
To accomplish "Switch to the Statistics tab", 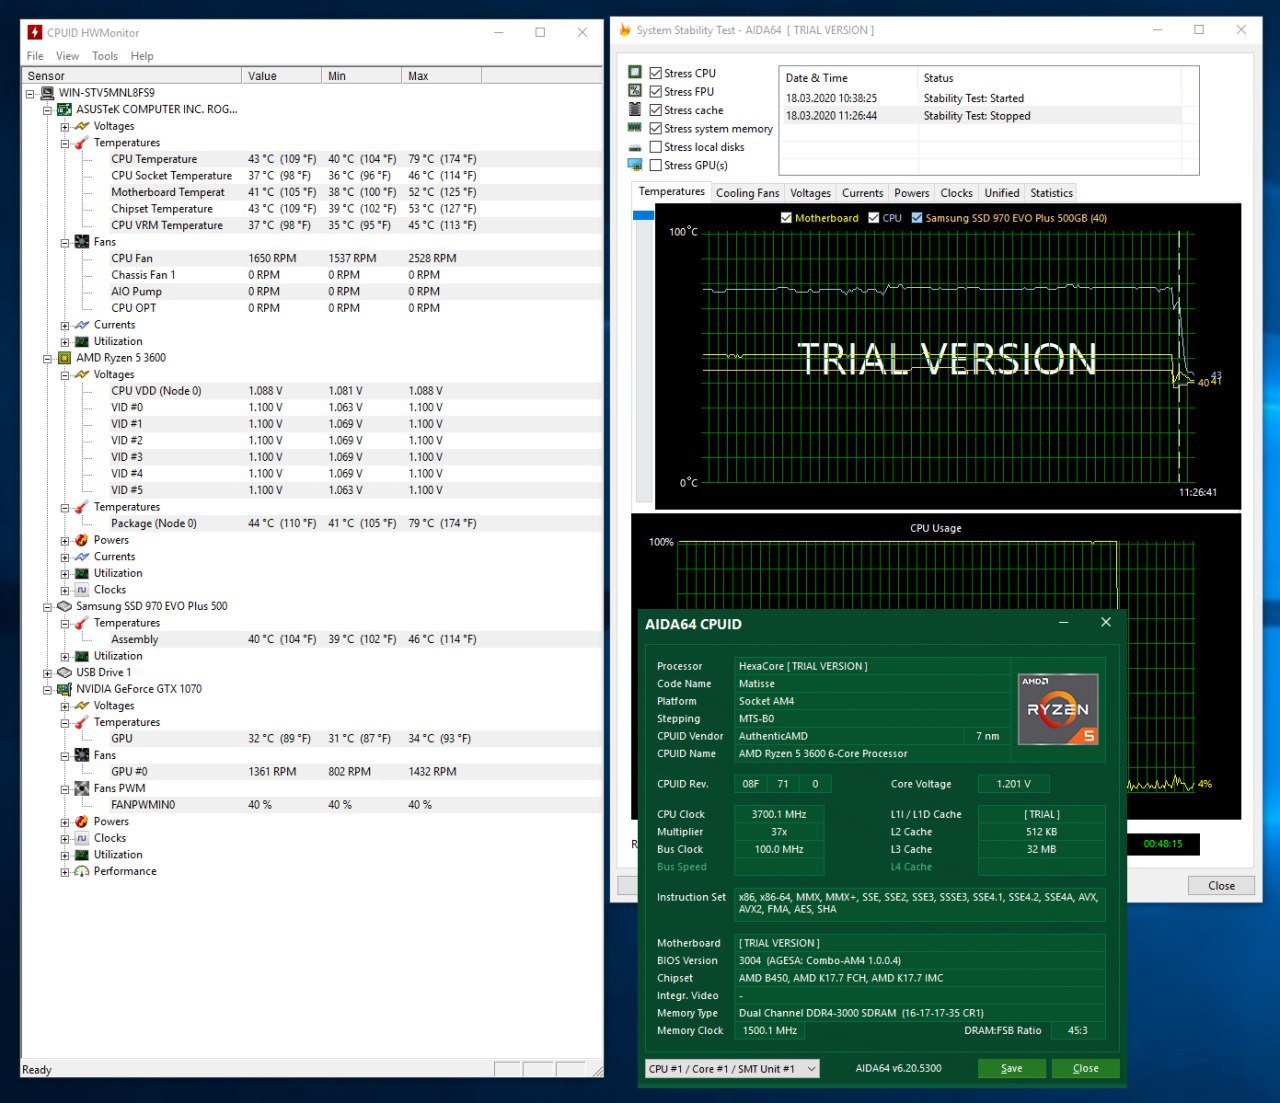I will [1051, 193].
